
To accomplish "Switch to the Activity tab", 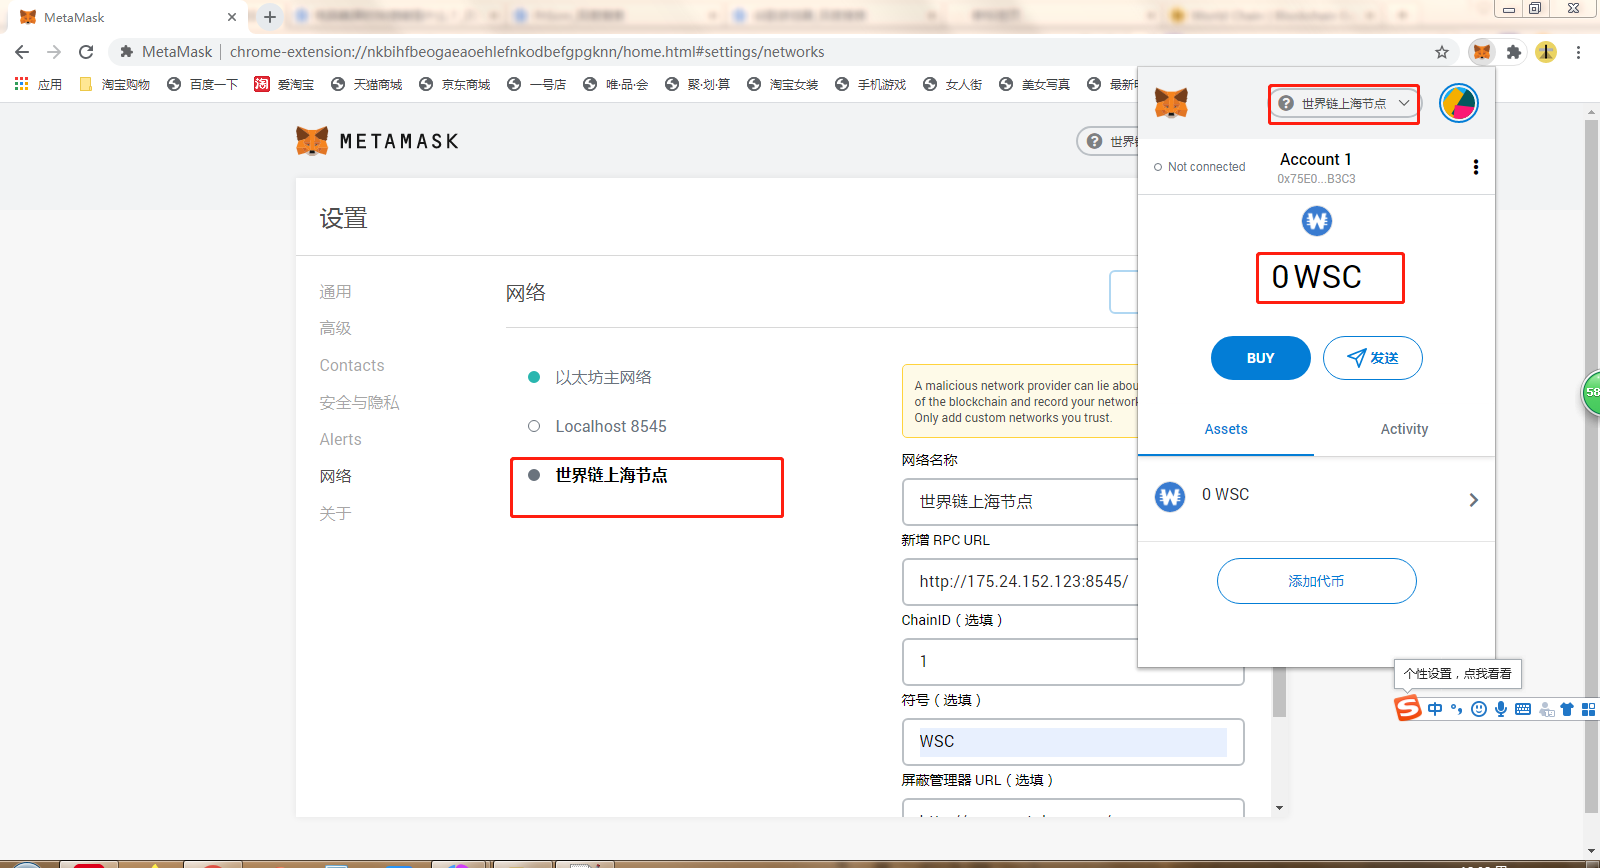I will point(1404,429).
